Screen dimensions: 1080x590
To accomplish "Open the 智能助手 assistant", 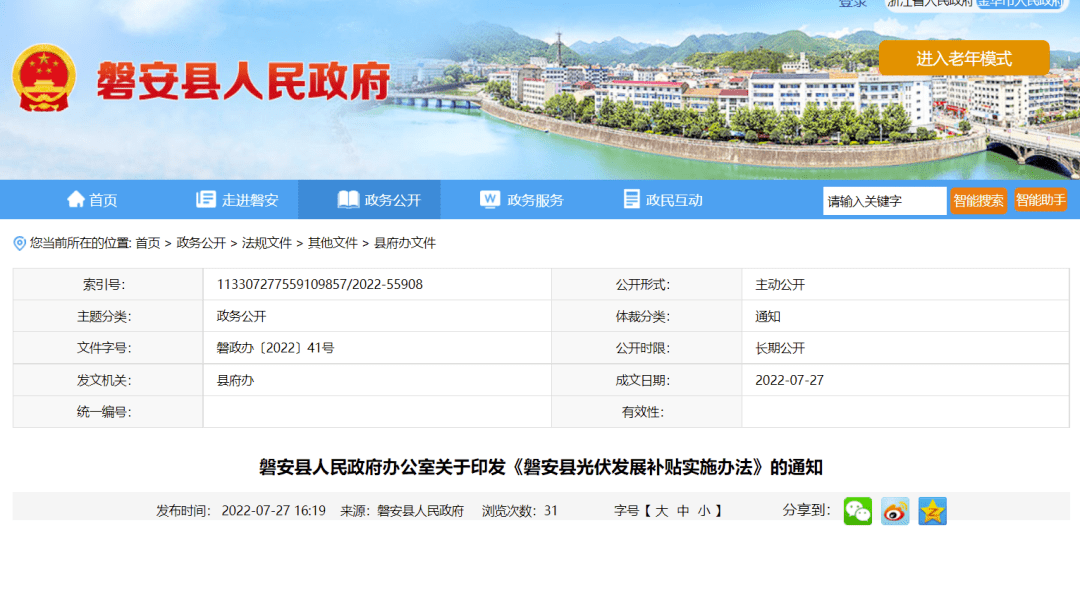I will (x=1040, y=200).
